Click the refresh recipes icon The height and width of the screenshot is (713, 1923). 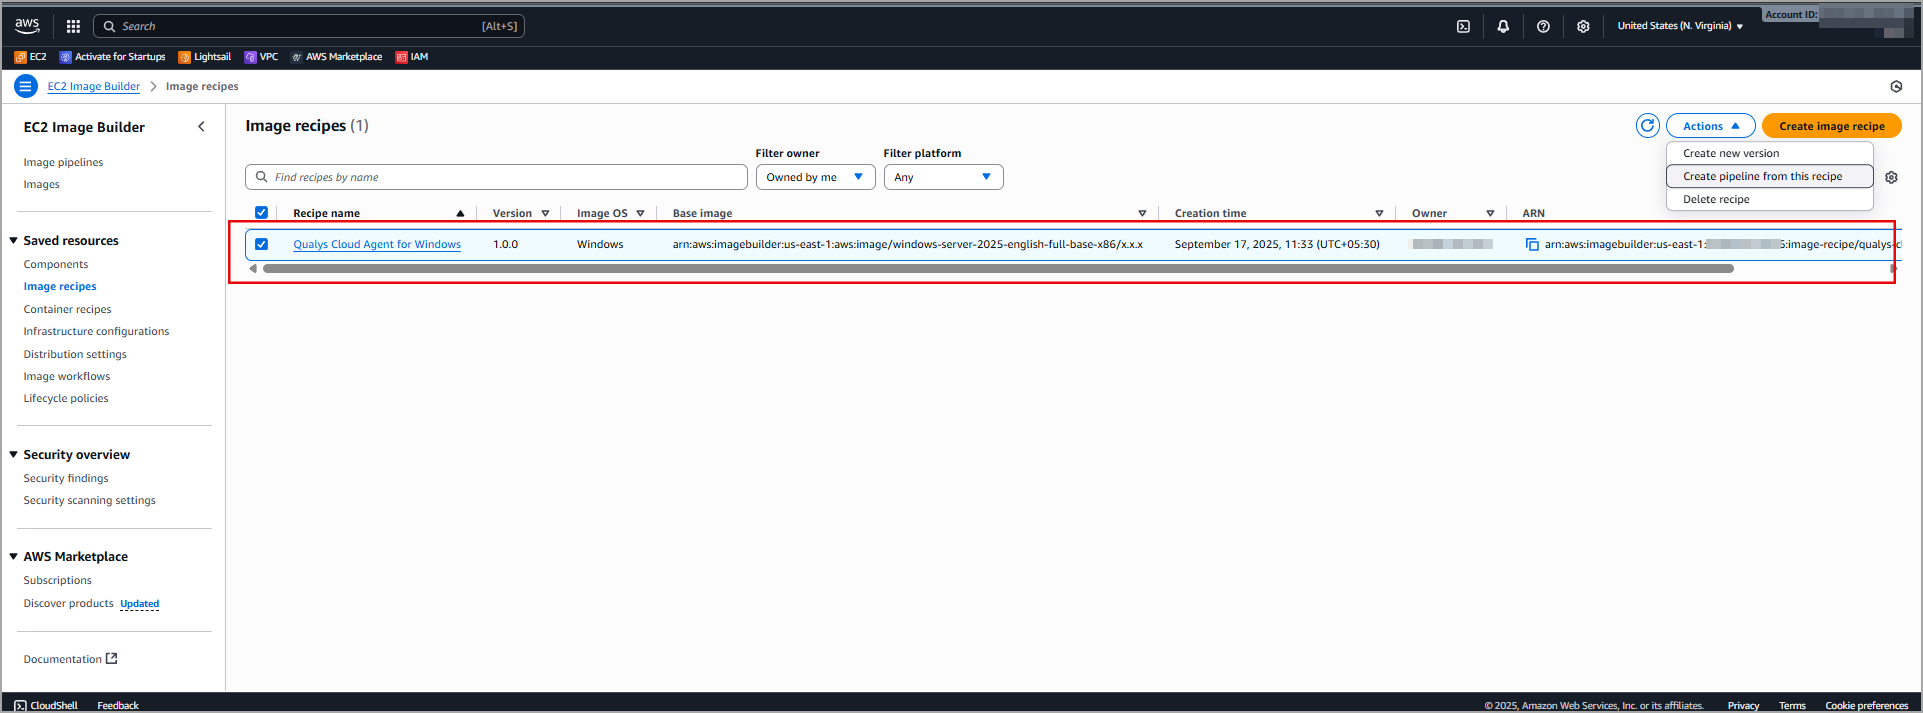[x=1647, y=126]
